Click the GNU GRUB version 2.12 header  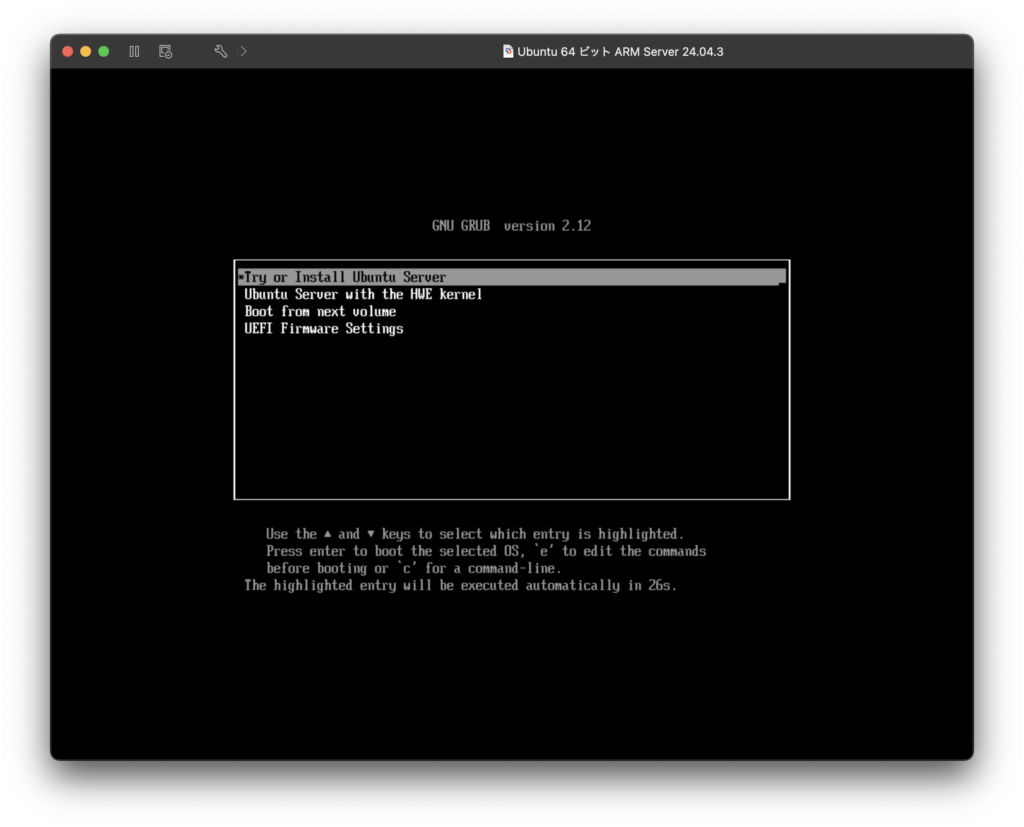(511, 226)
